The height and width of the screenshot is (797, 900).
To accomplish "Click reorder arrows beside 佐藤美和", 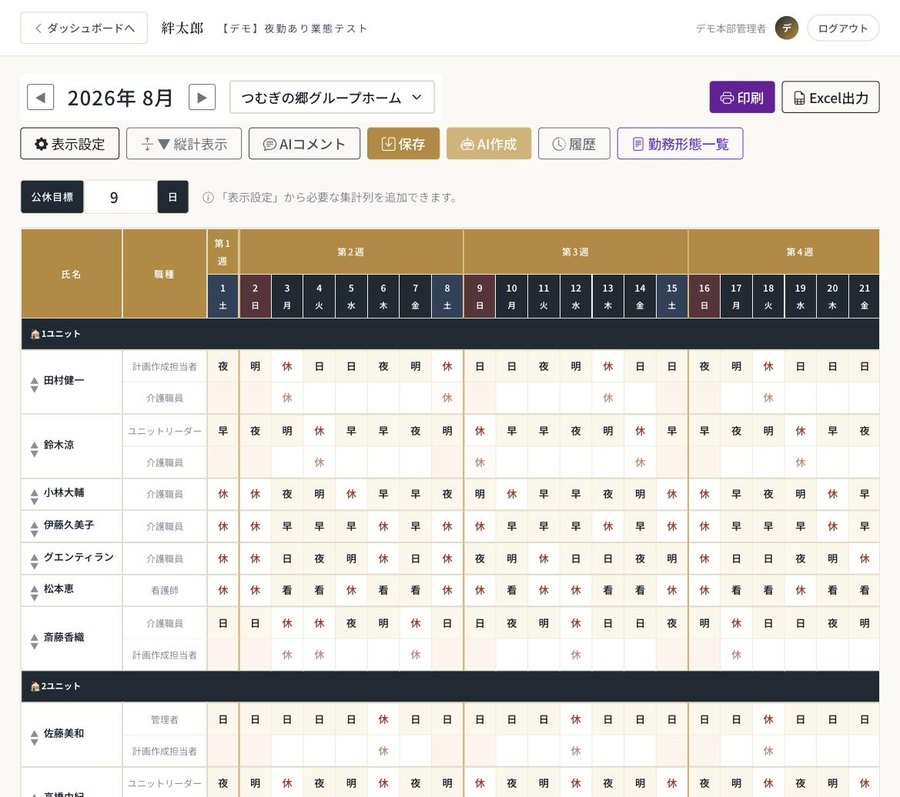I will [x=34, y=738].
